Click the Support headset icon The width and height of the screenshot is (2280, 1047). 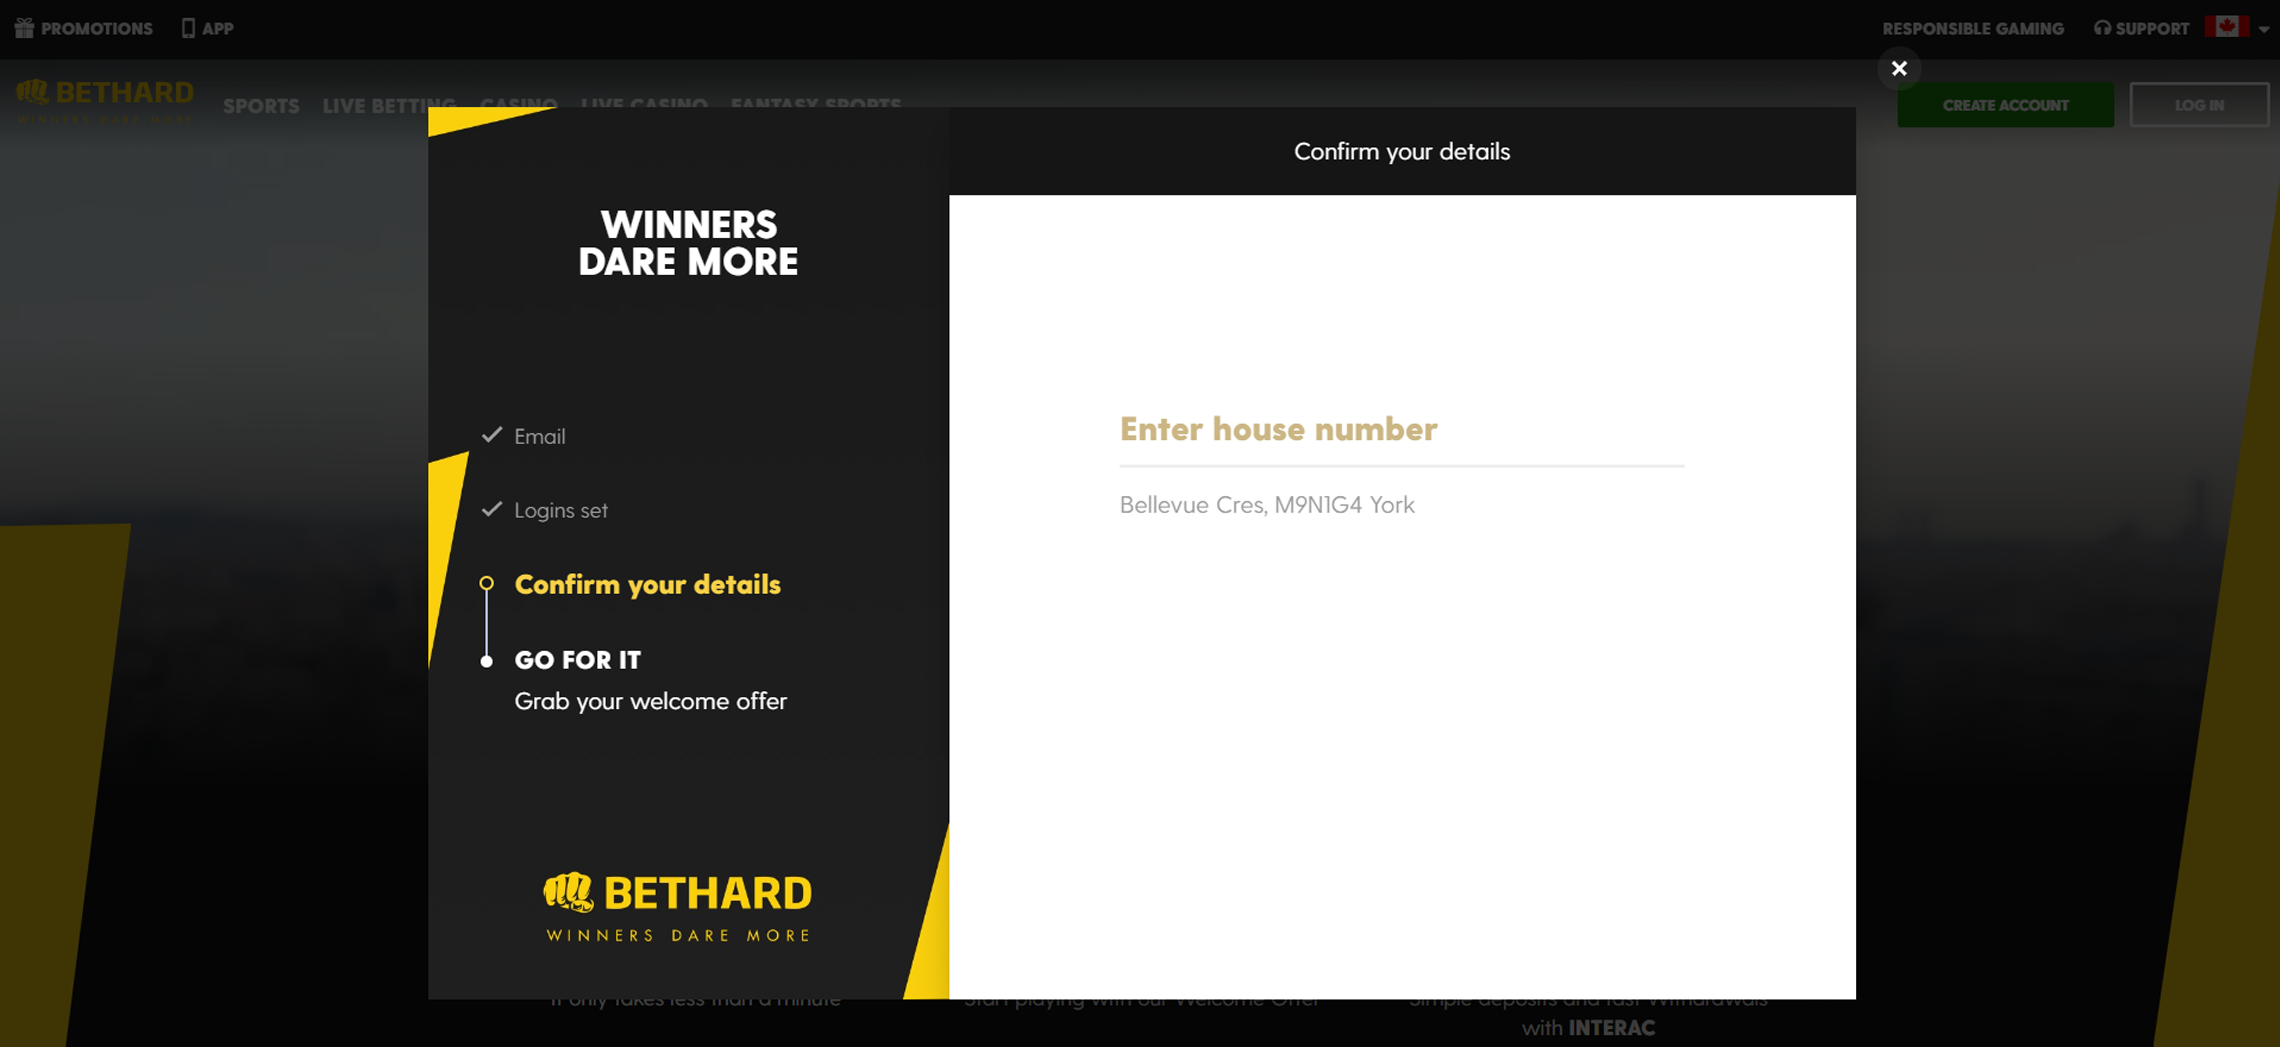point(2102,28)
